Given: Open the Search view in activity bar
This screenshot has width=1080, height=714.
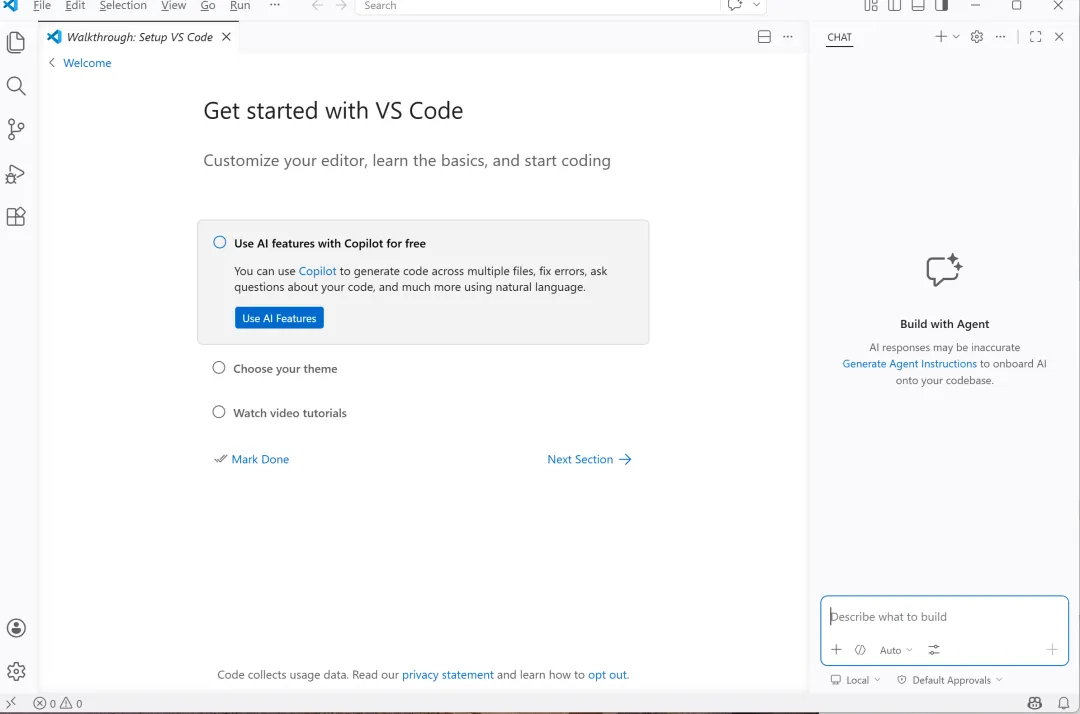Looking at the screenshot, I should click(x=16, y=85).
